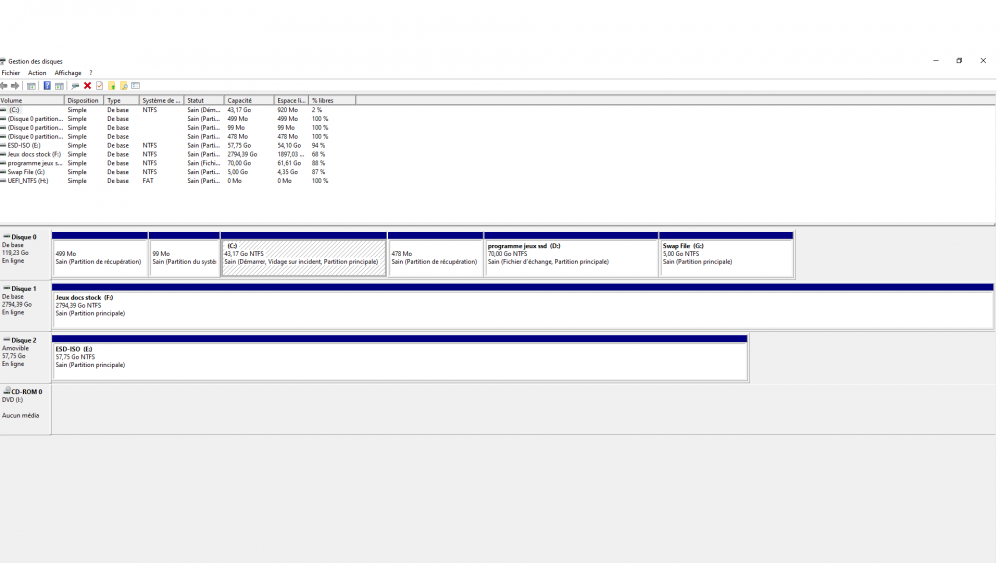Viewport: 1000px width, 563px height.
Task: Click the disk connect icon left of red X
Action: click(x=75, y=86)
